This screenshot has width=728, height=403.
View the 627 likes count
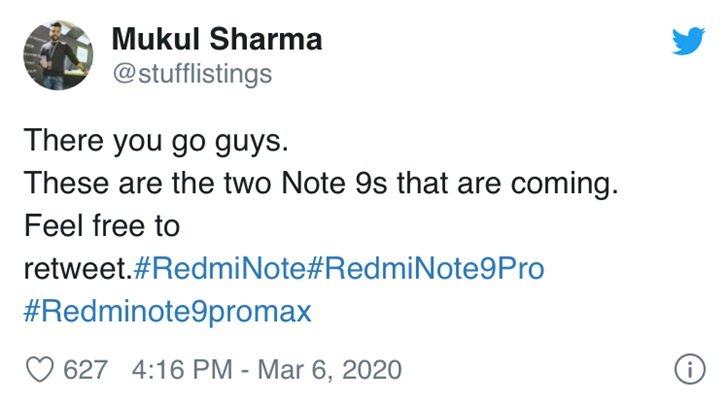tap(85, 369)
